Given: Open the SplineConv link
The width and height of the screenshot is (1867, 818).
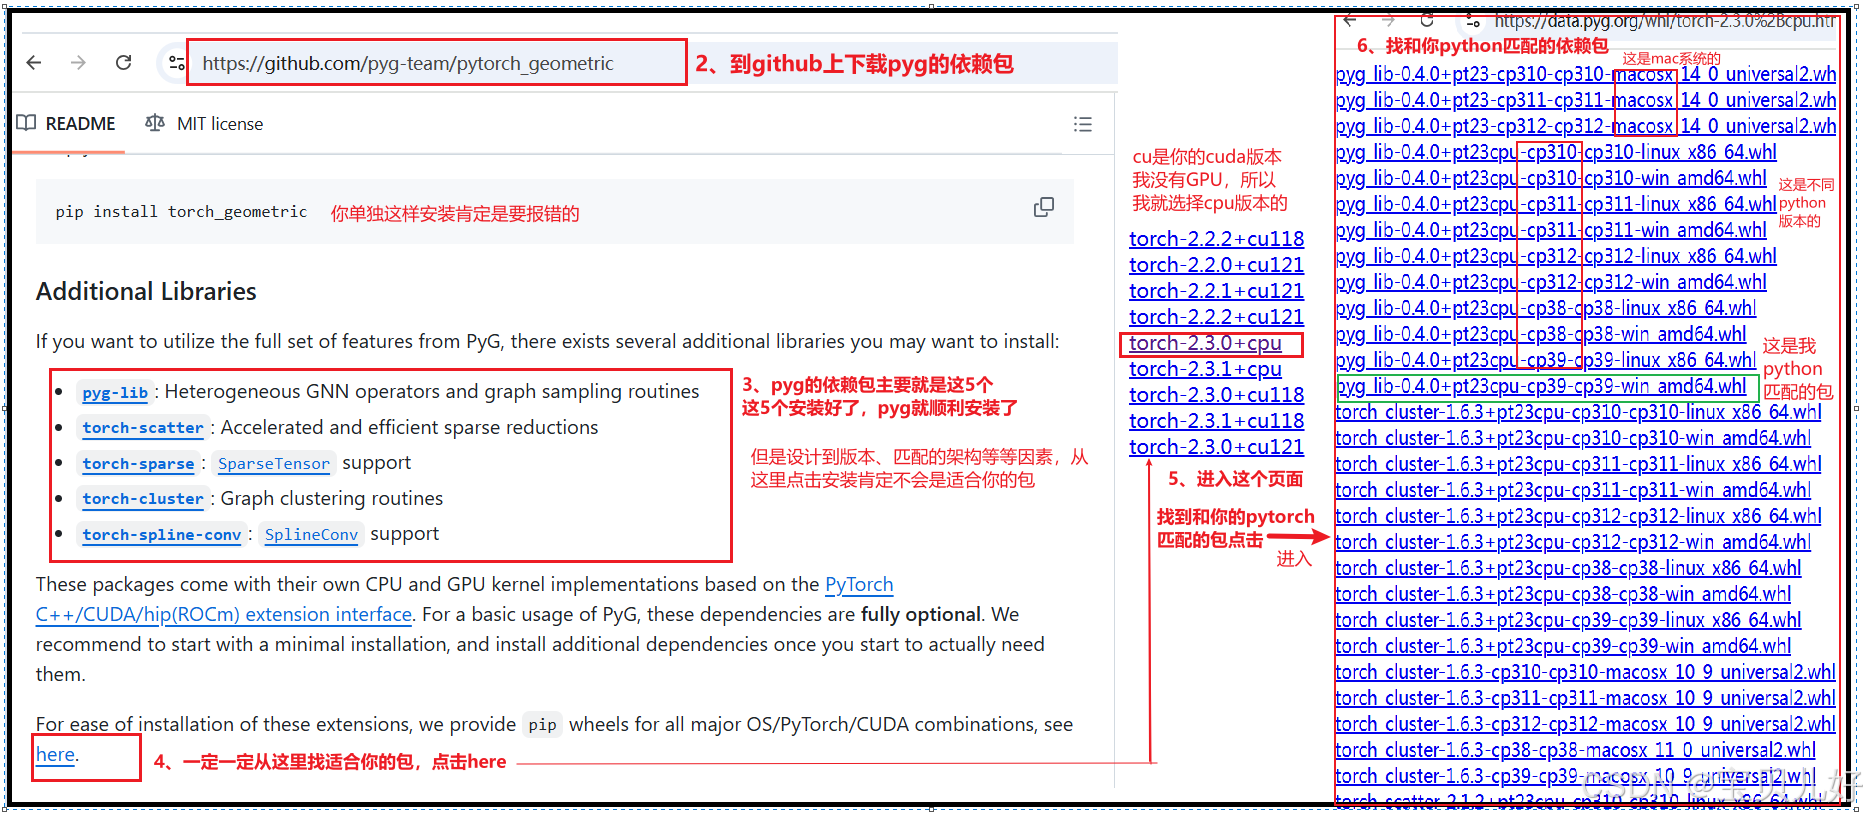Looking at the screenshot, I should 311,535.
